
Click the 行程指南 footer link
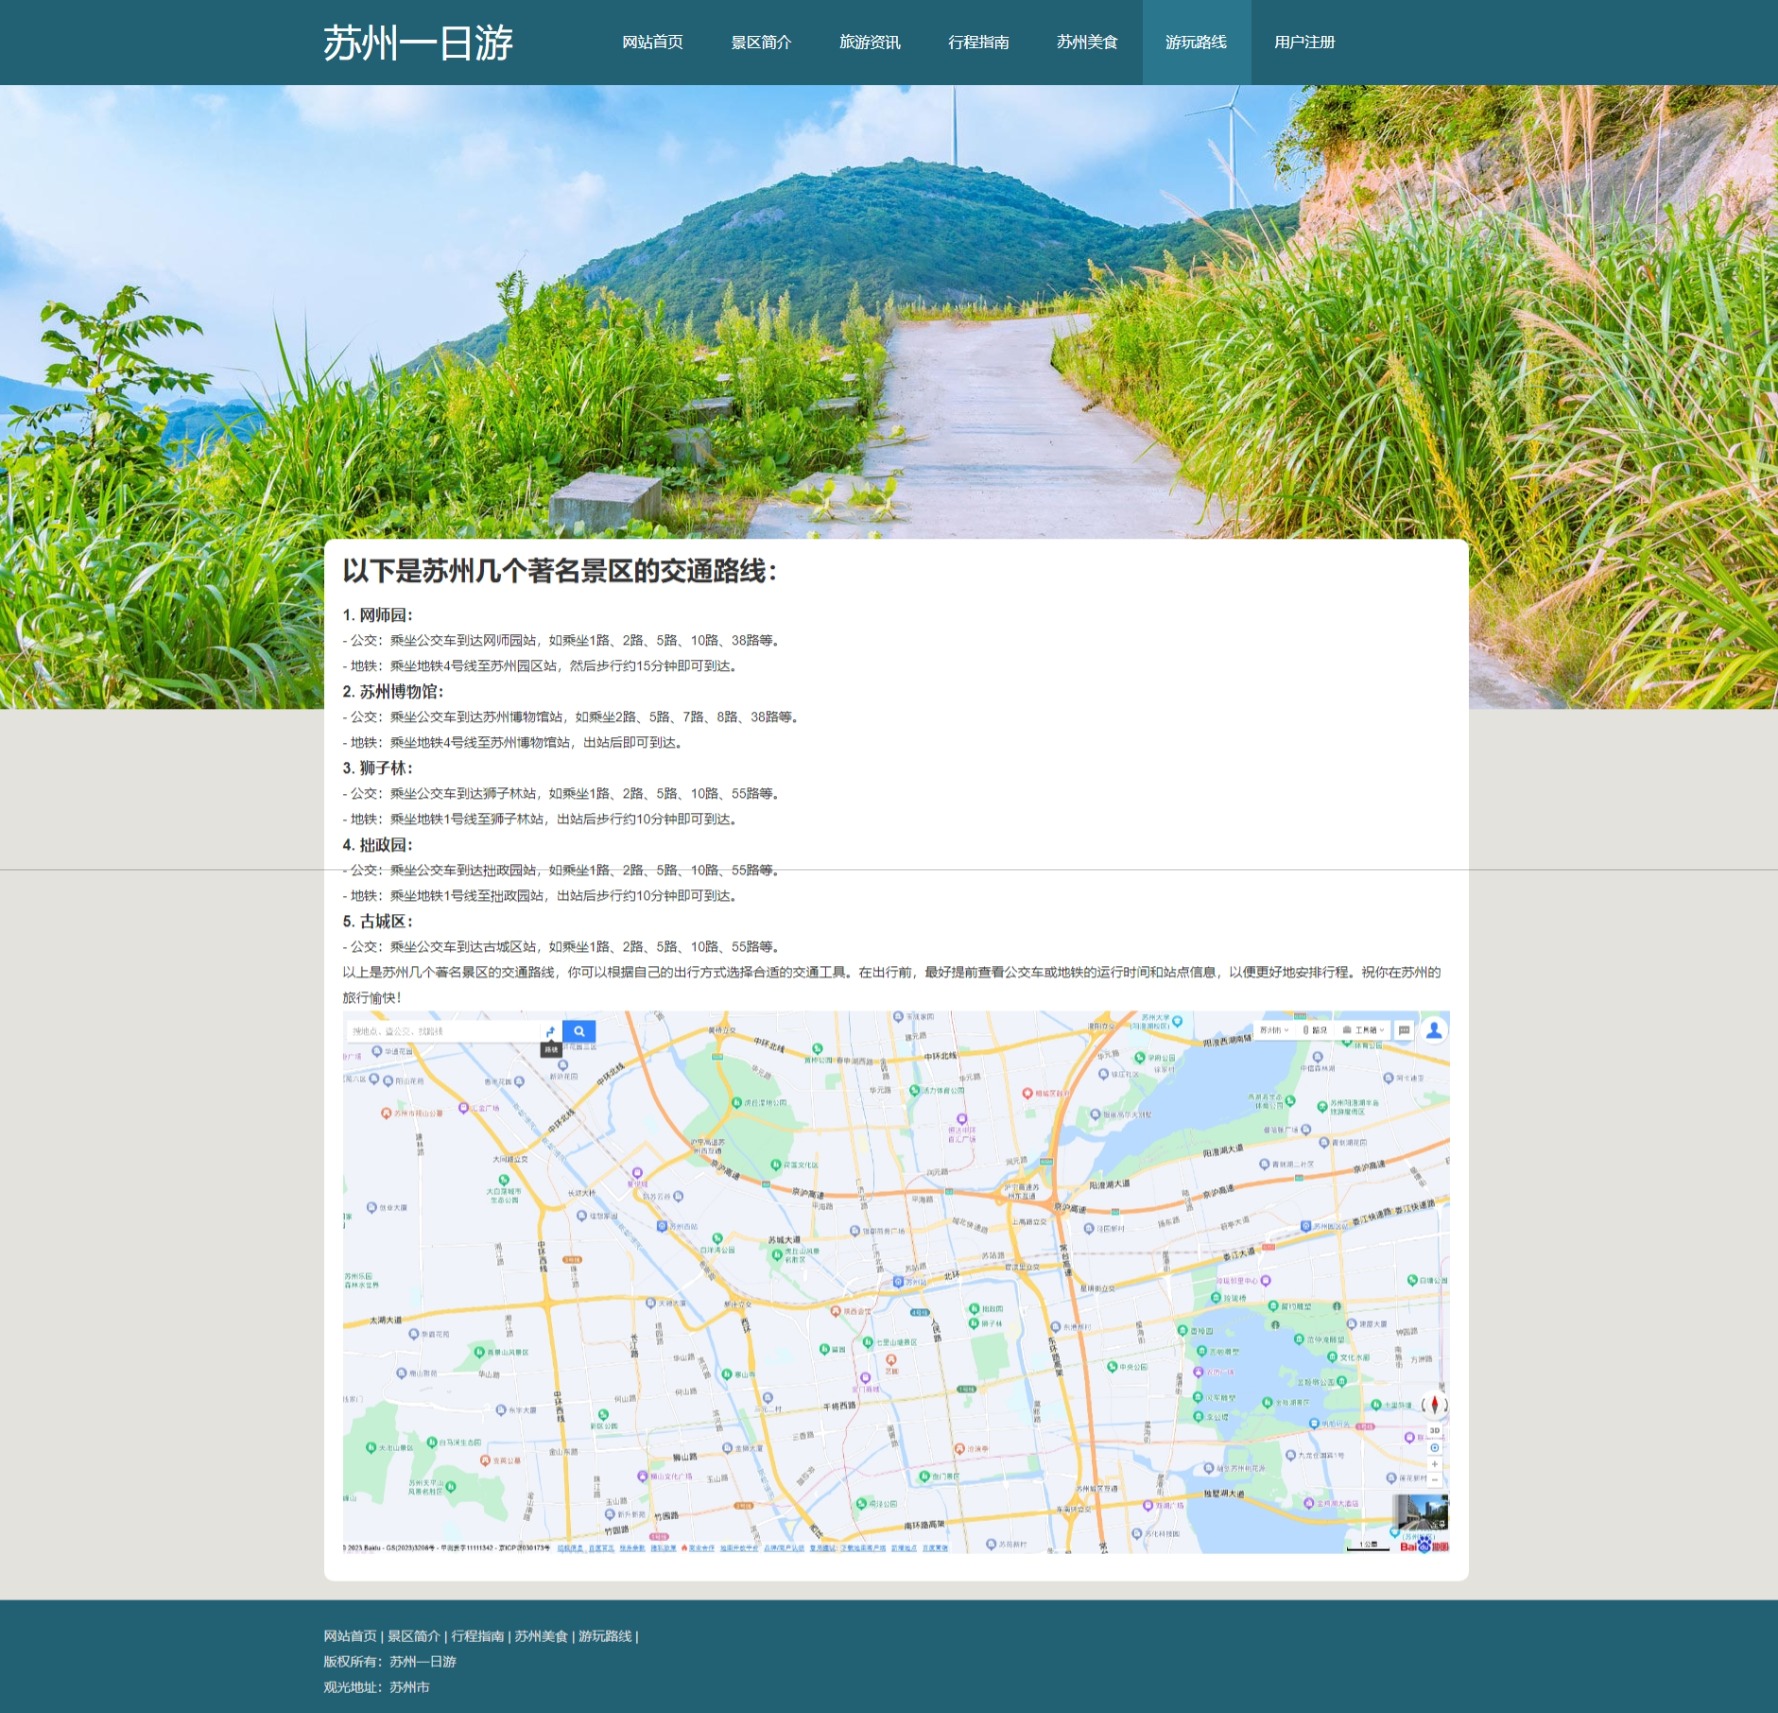pos(480,1636)
